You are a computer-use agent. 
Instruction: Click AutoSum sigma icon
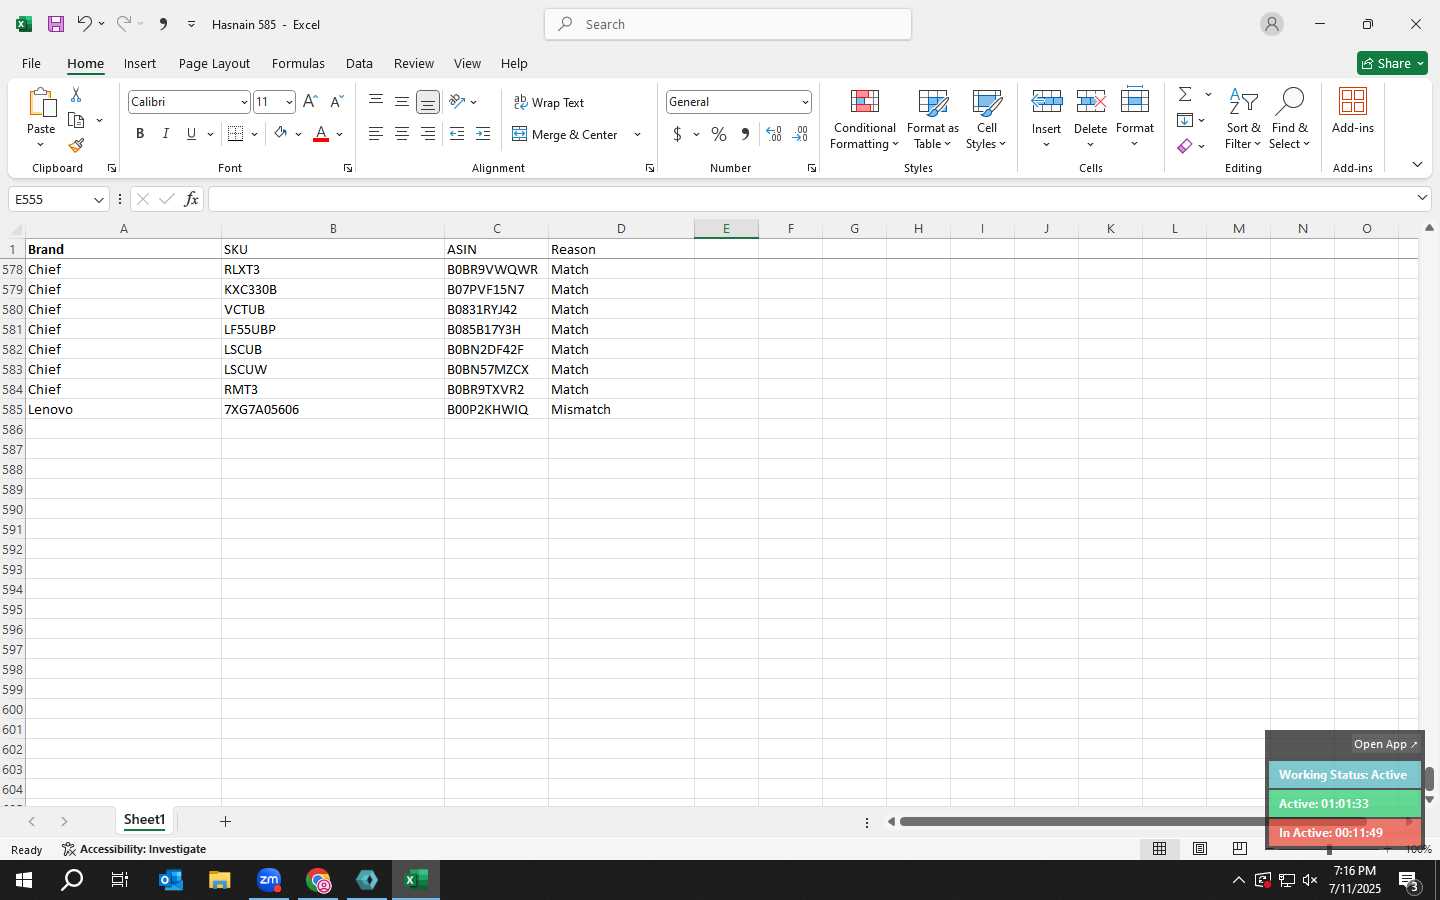click(1185, 94)
